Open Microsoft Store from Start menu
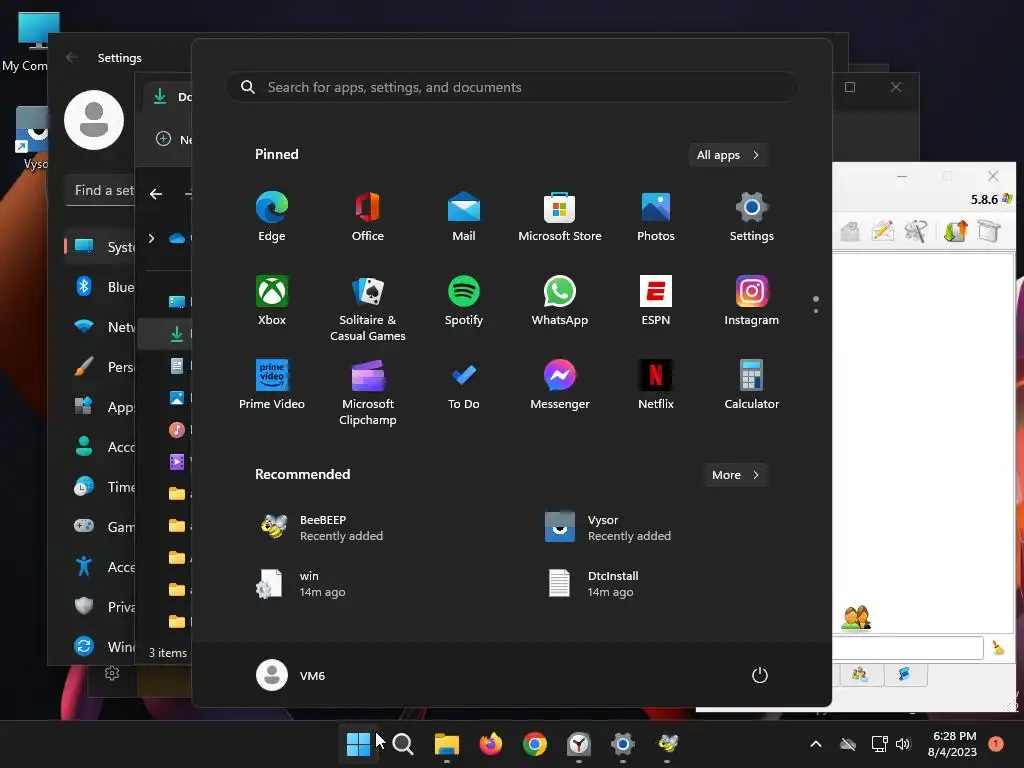This screenshot has width=1024, height=768. [560, 217]
